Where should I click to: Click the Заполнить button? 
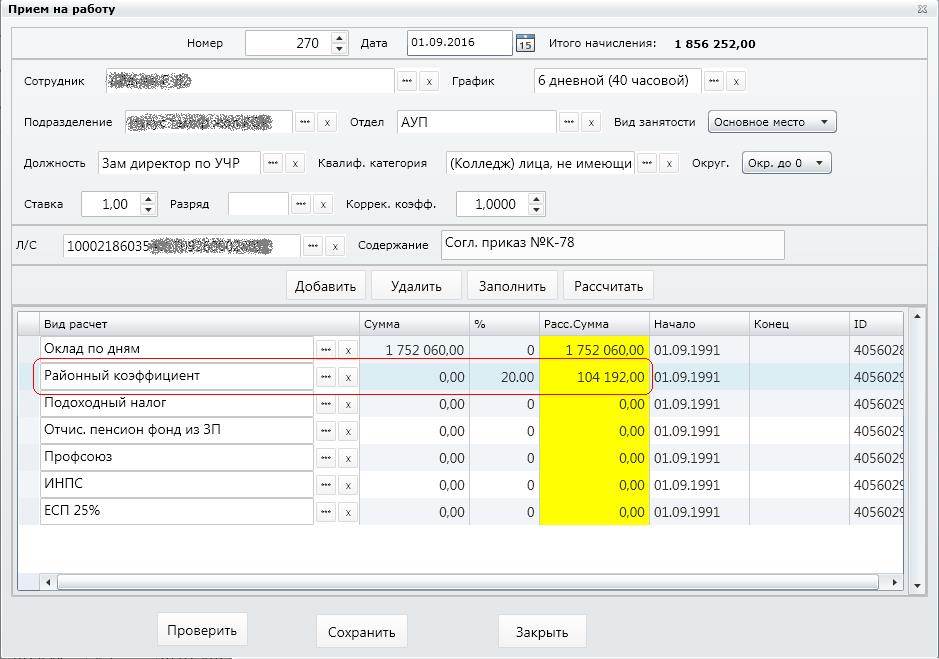pyautogui.click(x=512, y=286)
